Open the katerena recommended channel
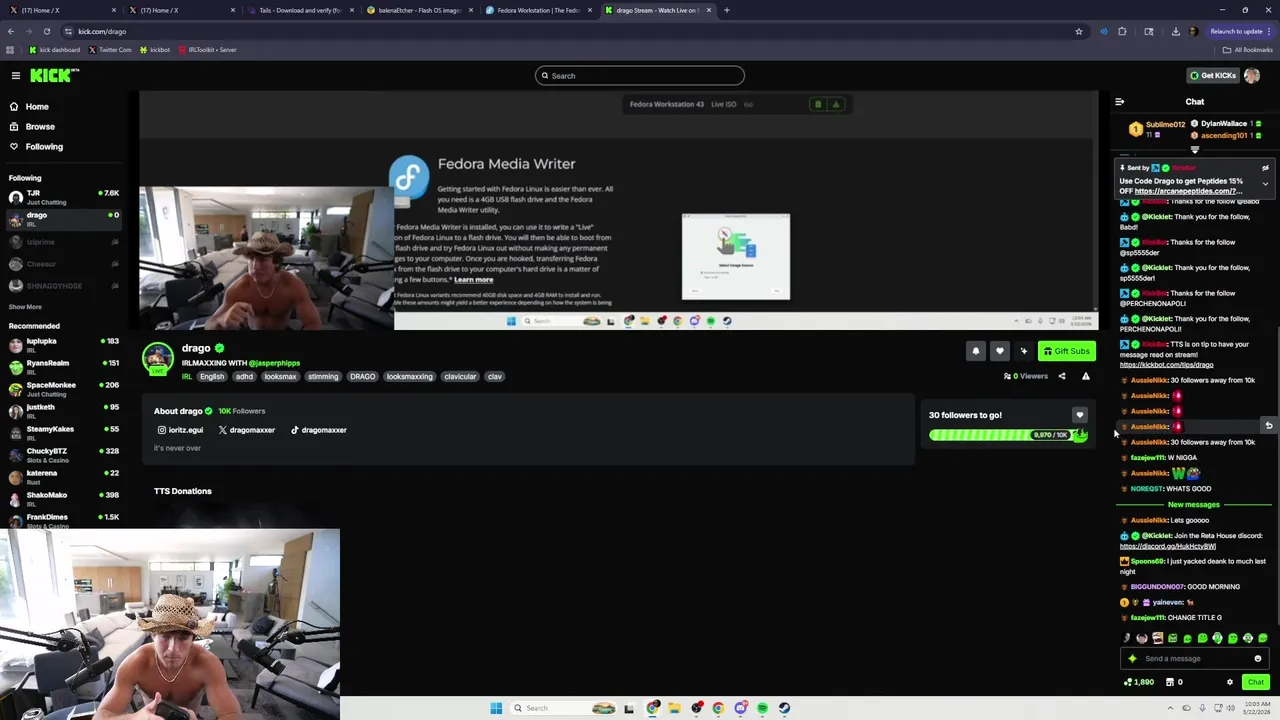1280x720 pixels. (62, 476)
